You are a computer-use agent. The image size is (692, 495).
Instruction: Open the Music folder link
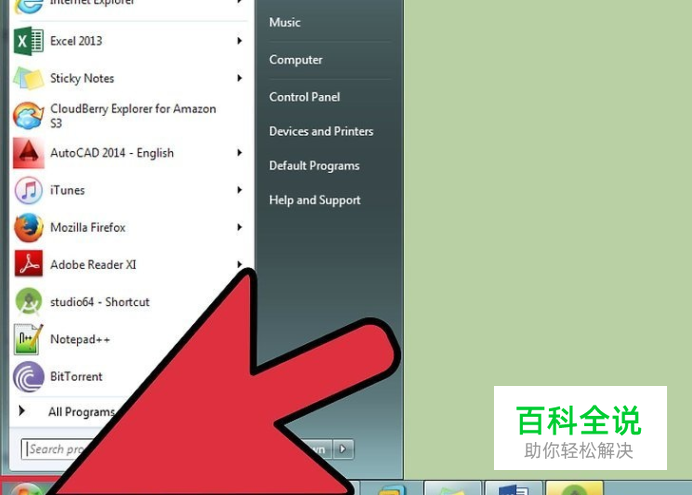click(285, 22)
